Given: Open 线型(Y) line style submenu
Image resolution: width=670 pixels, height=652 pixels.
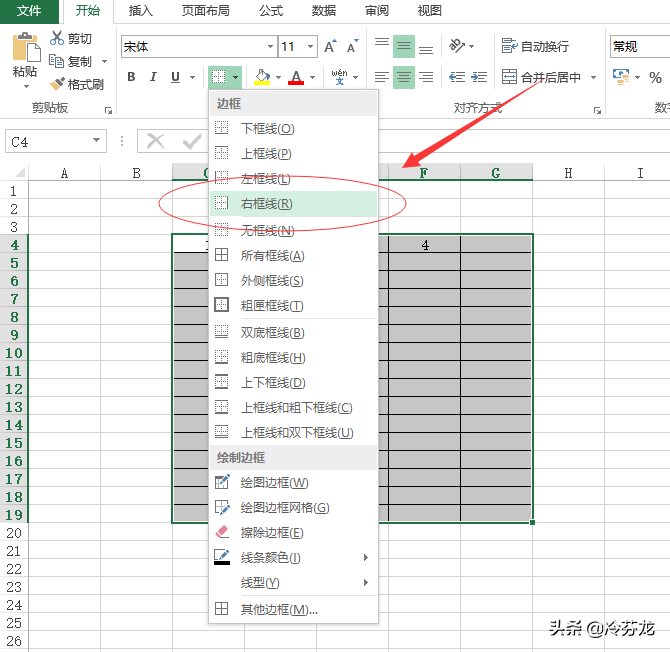Looking at the screenshot, I should [294, 583].
